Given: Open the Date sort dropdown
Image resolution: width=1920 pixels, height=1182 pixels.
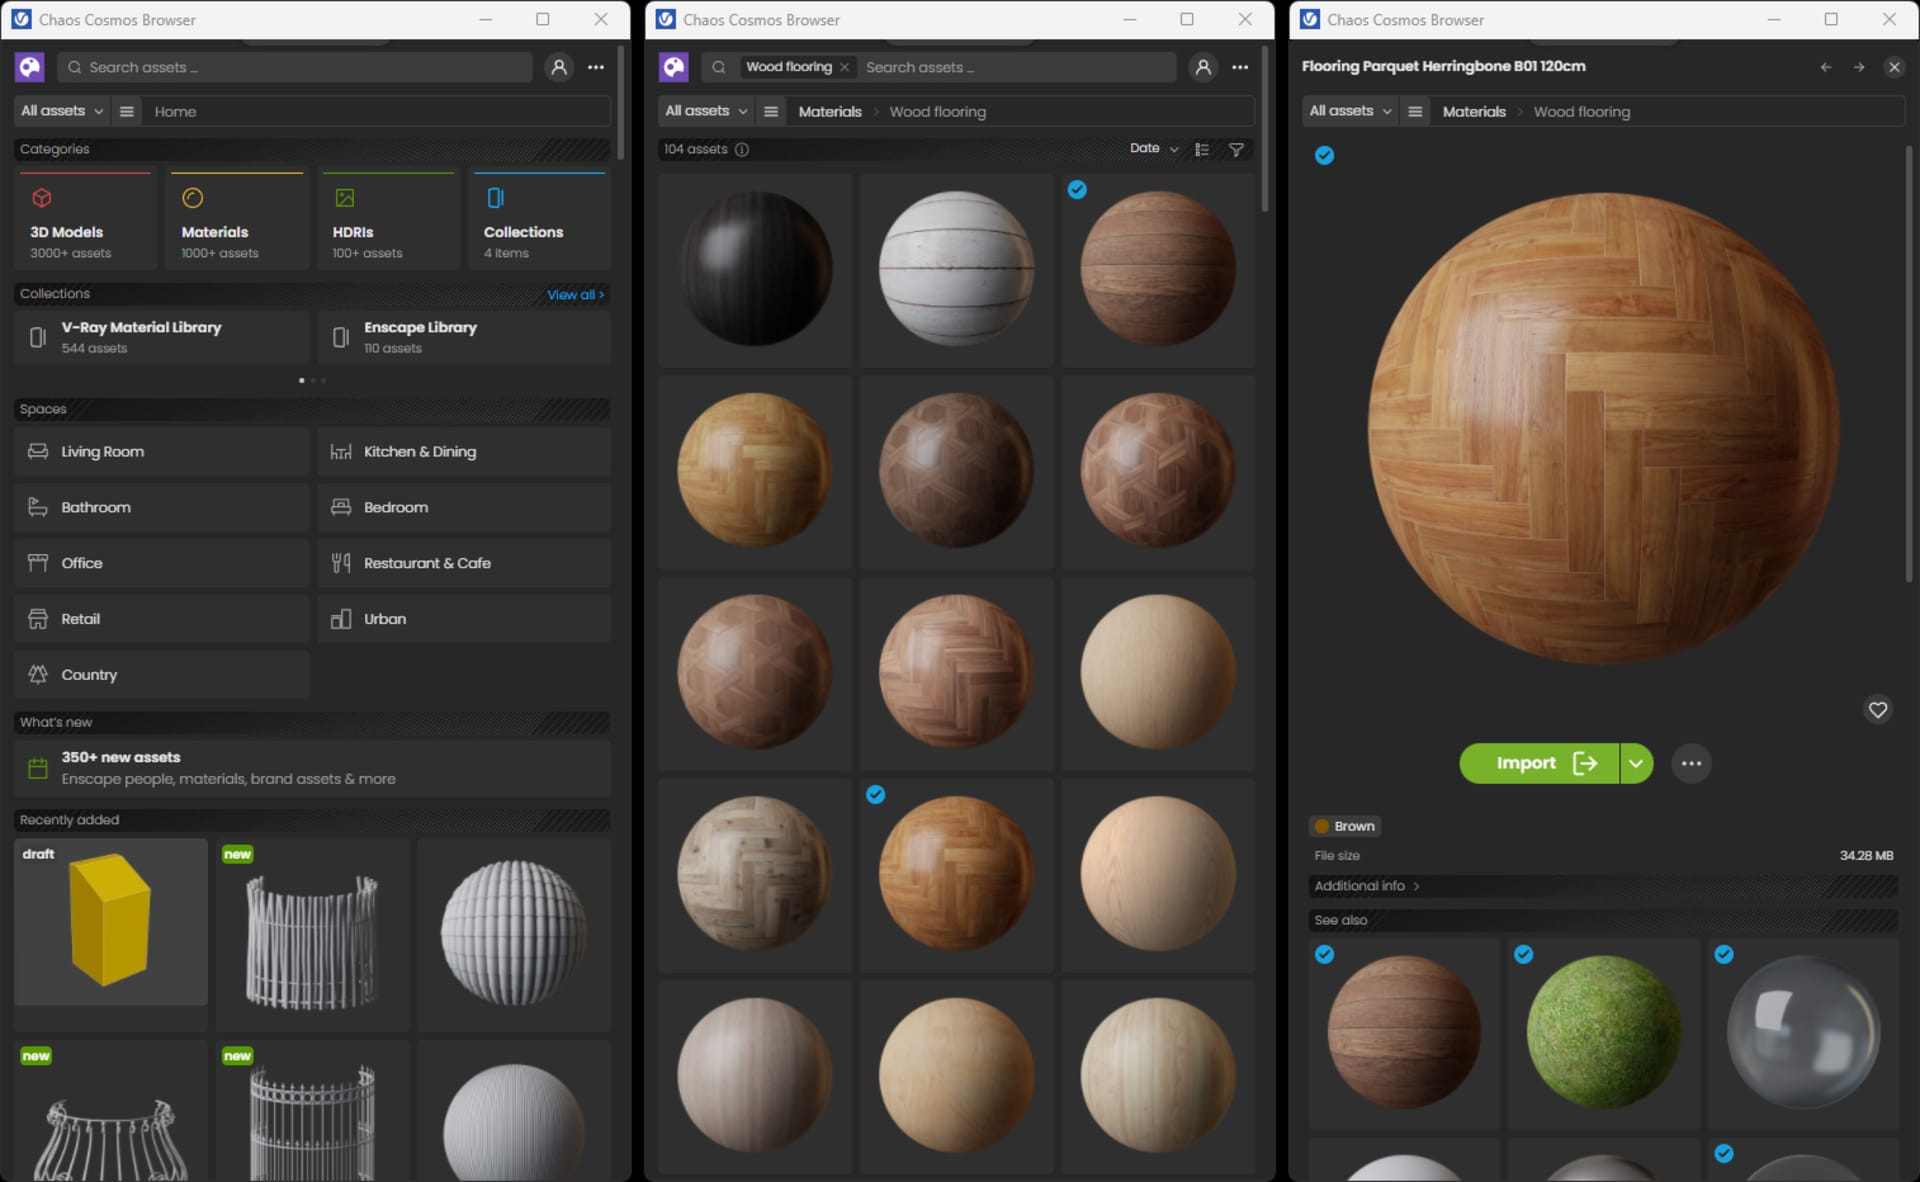Looking at the screenshot, I should click(x=1154, y=148).
